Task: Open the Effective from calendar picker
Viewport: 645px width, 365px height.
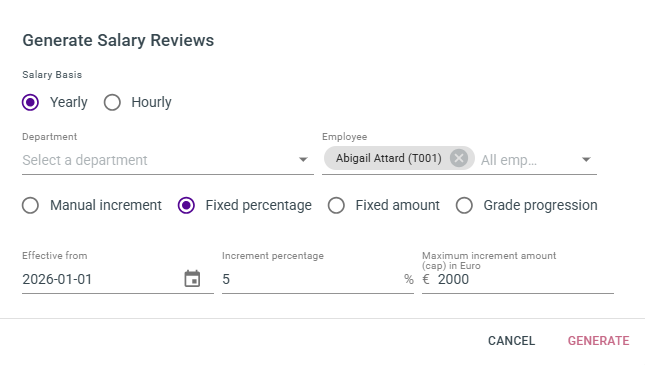Action: coord(192,279)
